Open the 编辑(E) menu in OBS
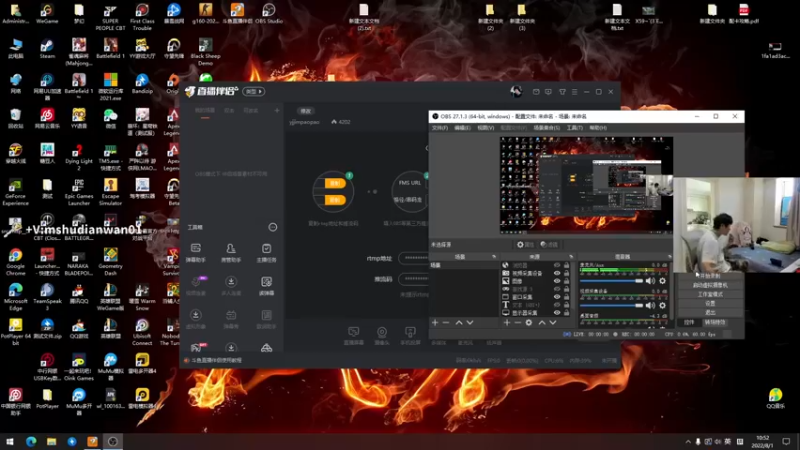 [x=462, y=128]
